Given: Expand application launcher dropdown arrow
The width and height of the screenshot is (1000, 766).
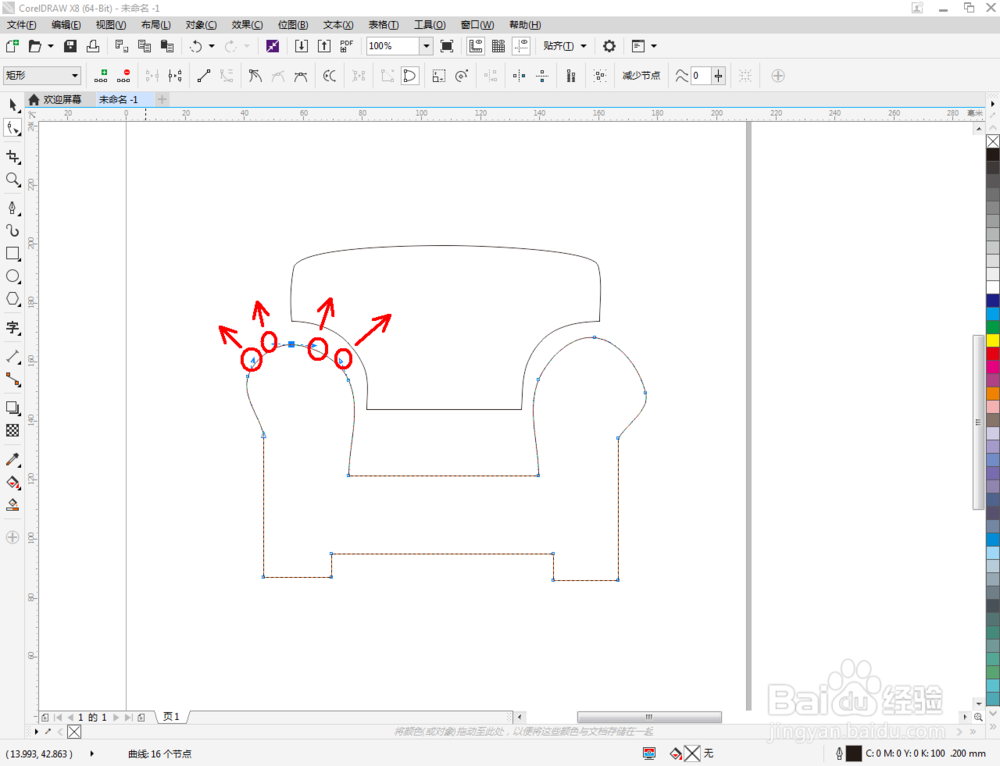Looking at the screenshot, I should point(654,46).
